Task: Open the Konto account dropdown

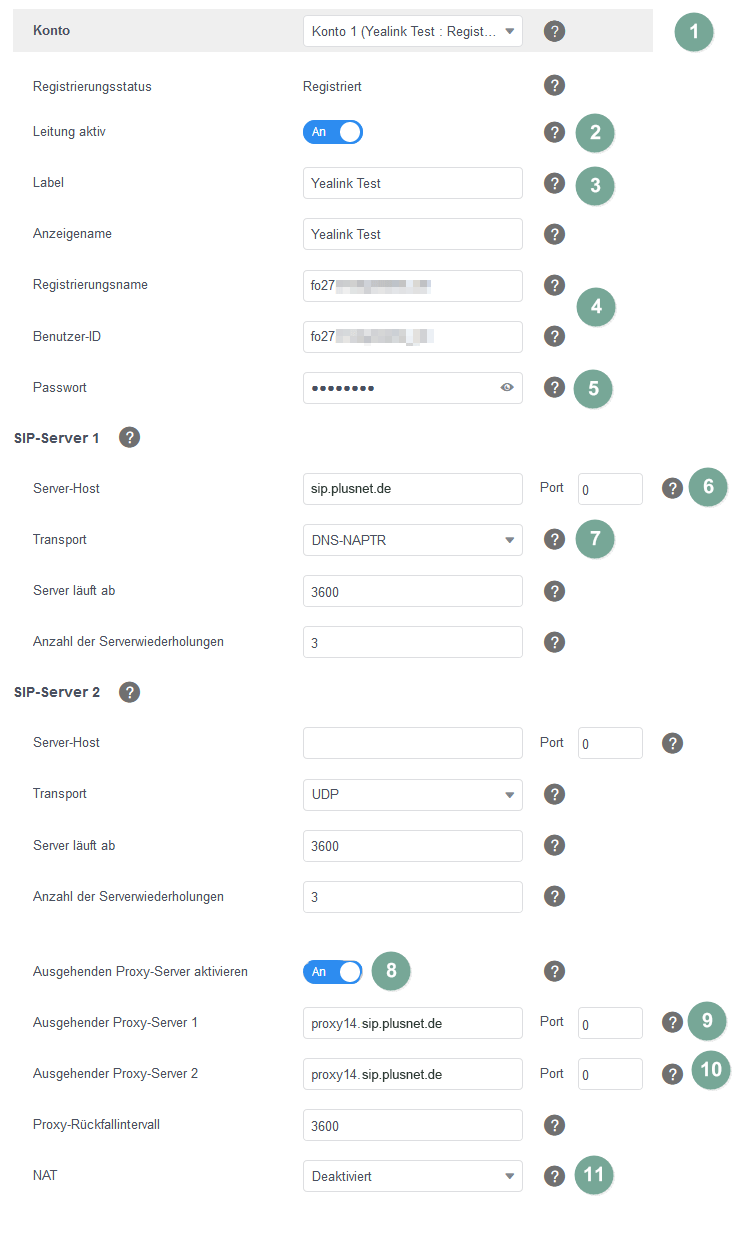Action: 412,31
